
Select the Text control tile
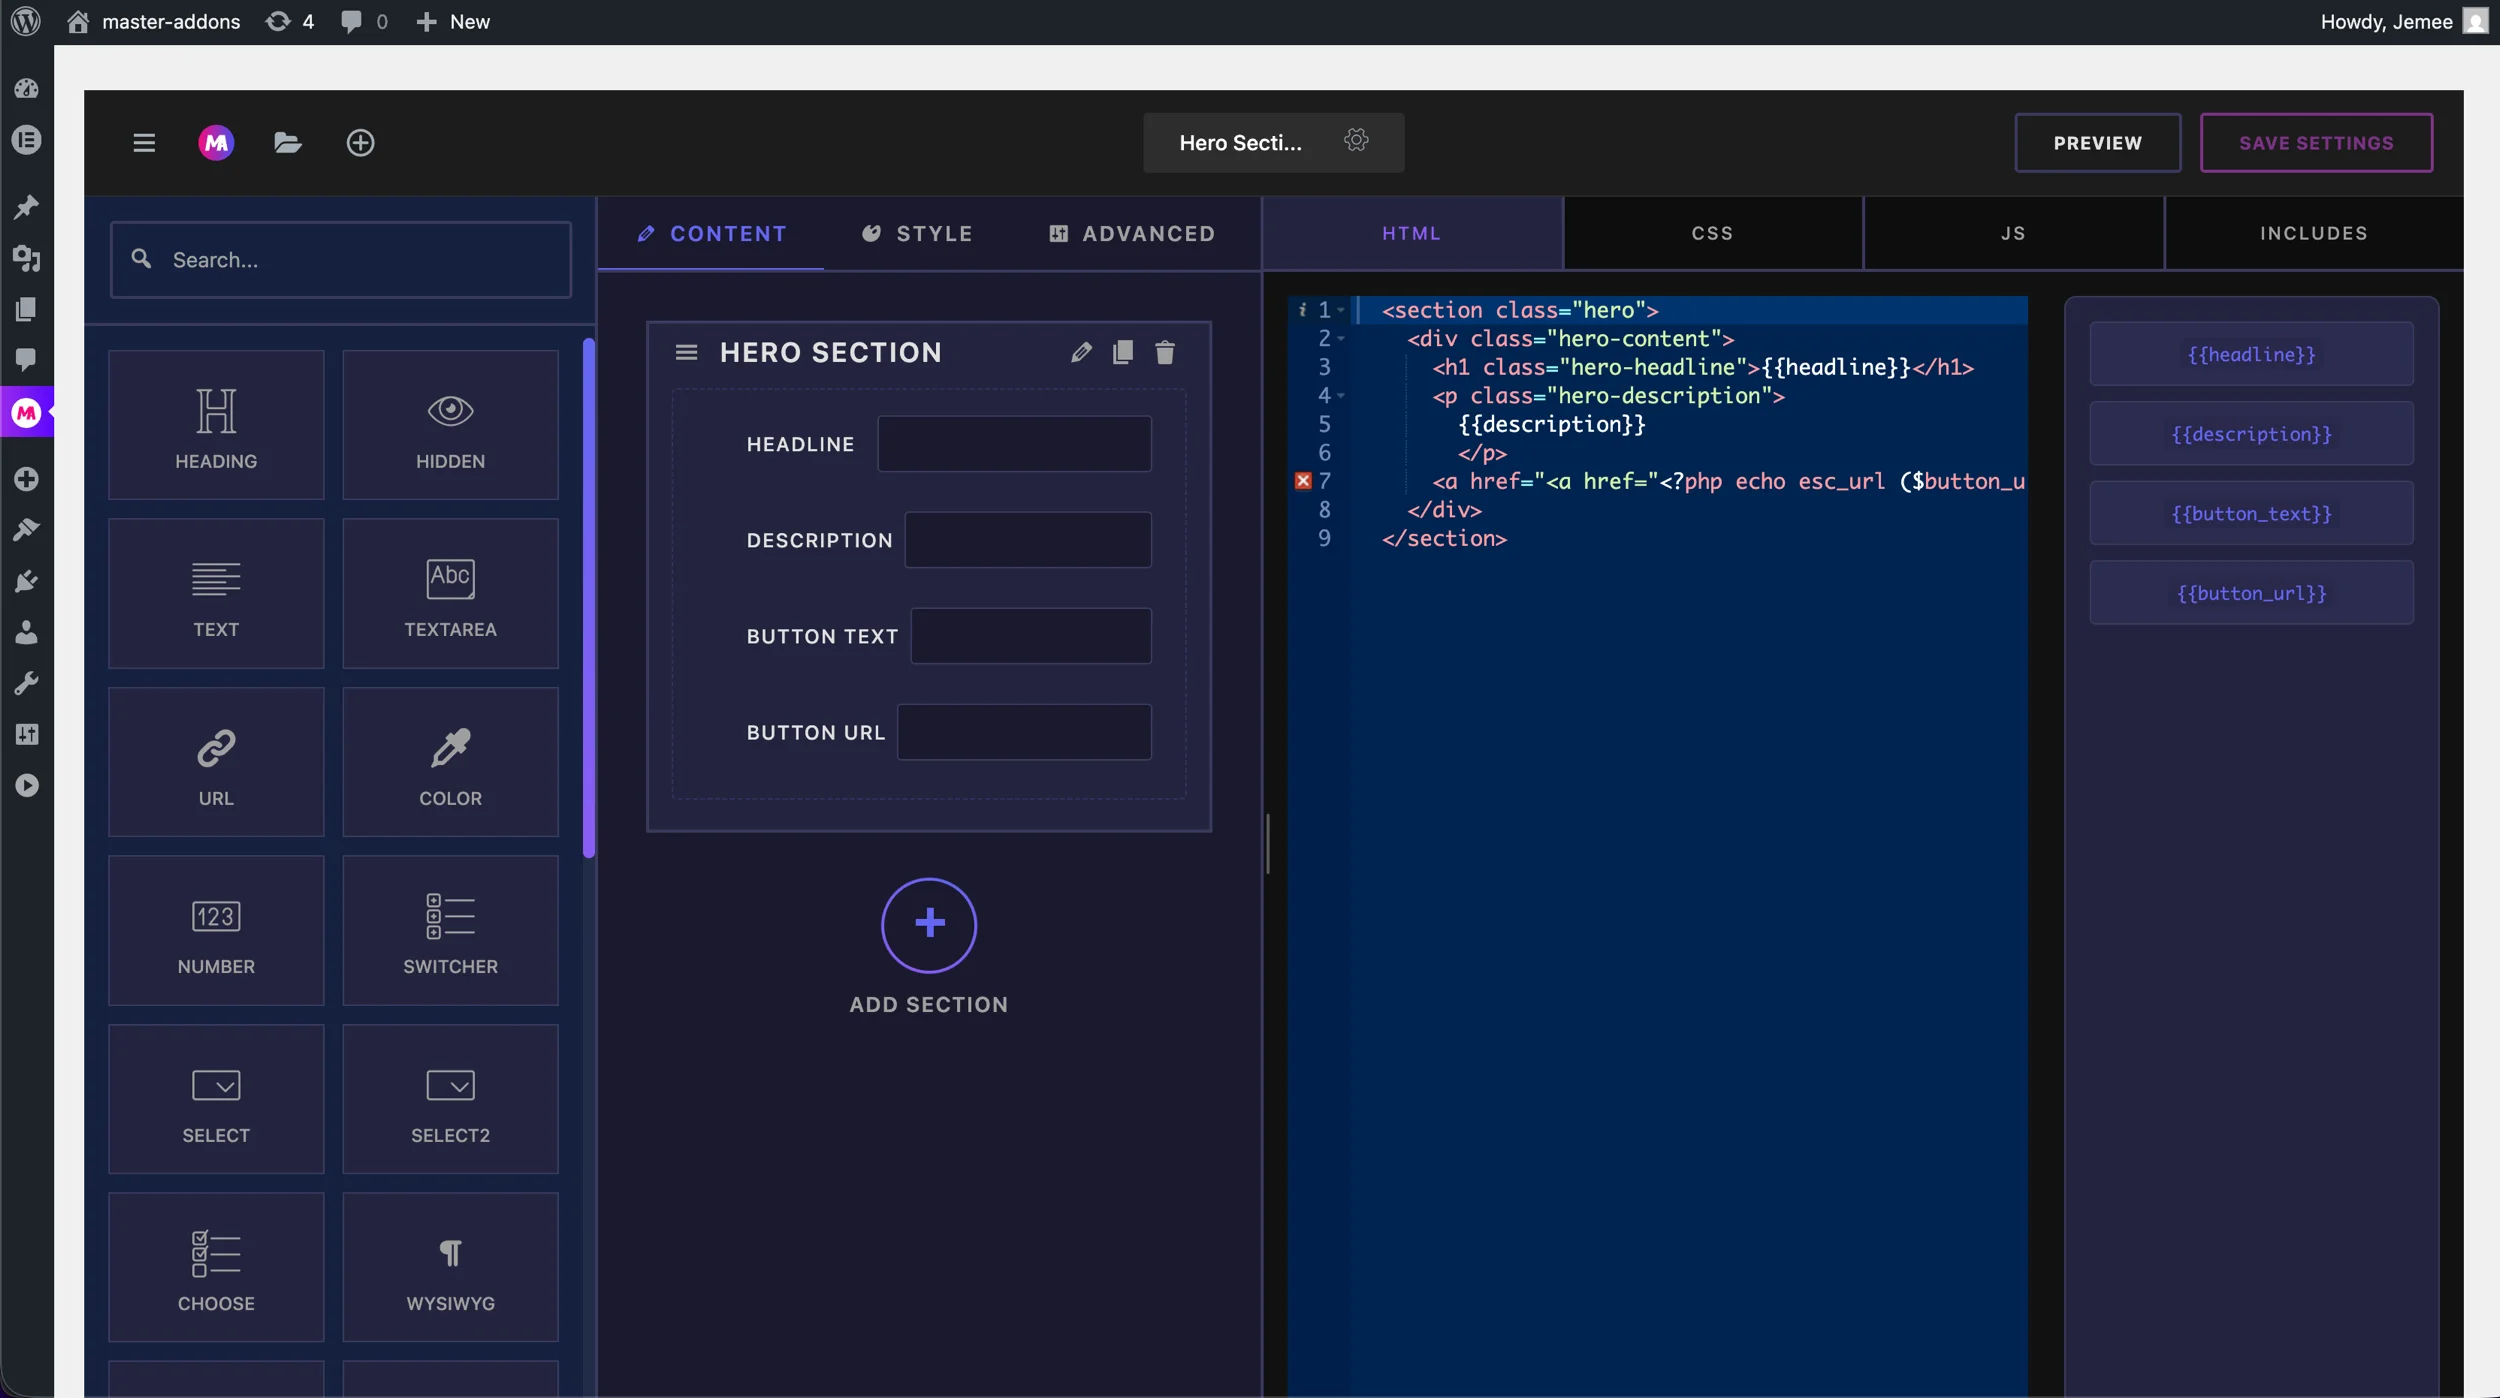click(216, 593)
